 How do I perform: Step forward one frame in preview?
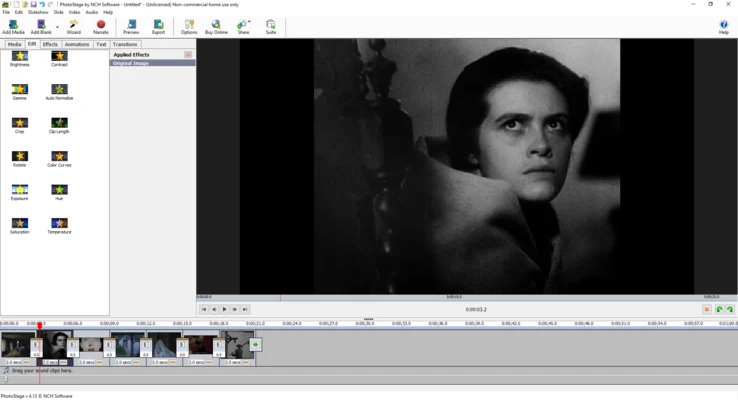(x=235, y=309)
